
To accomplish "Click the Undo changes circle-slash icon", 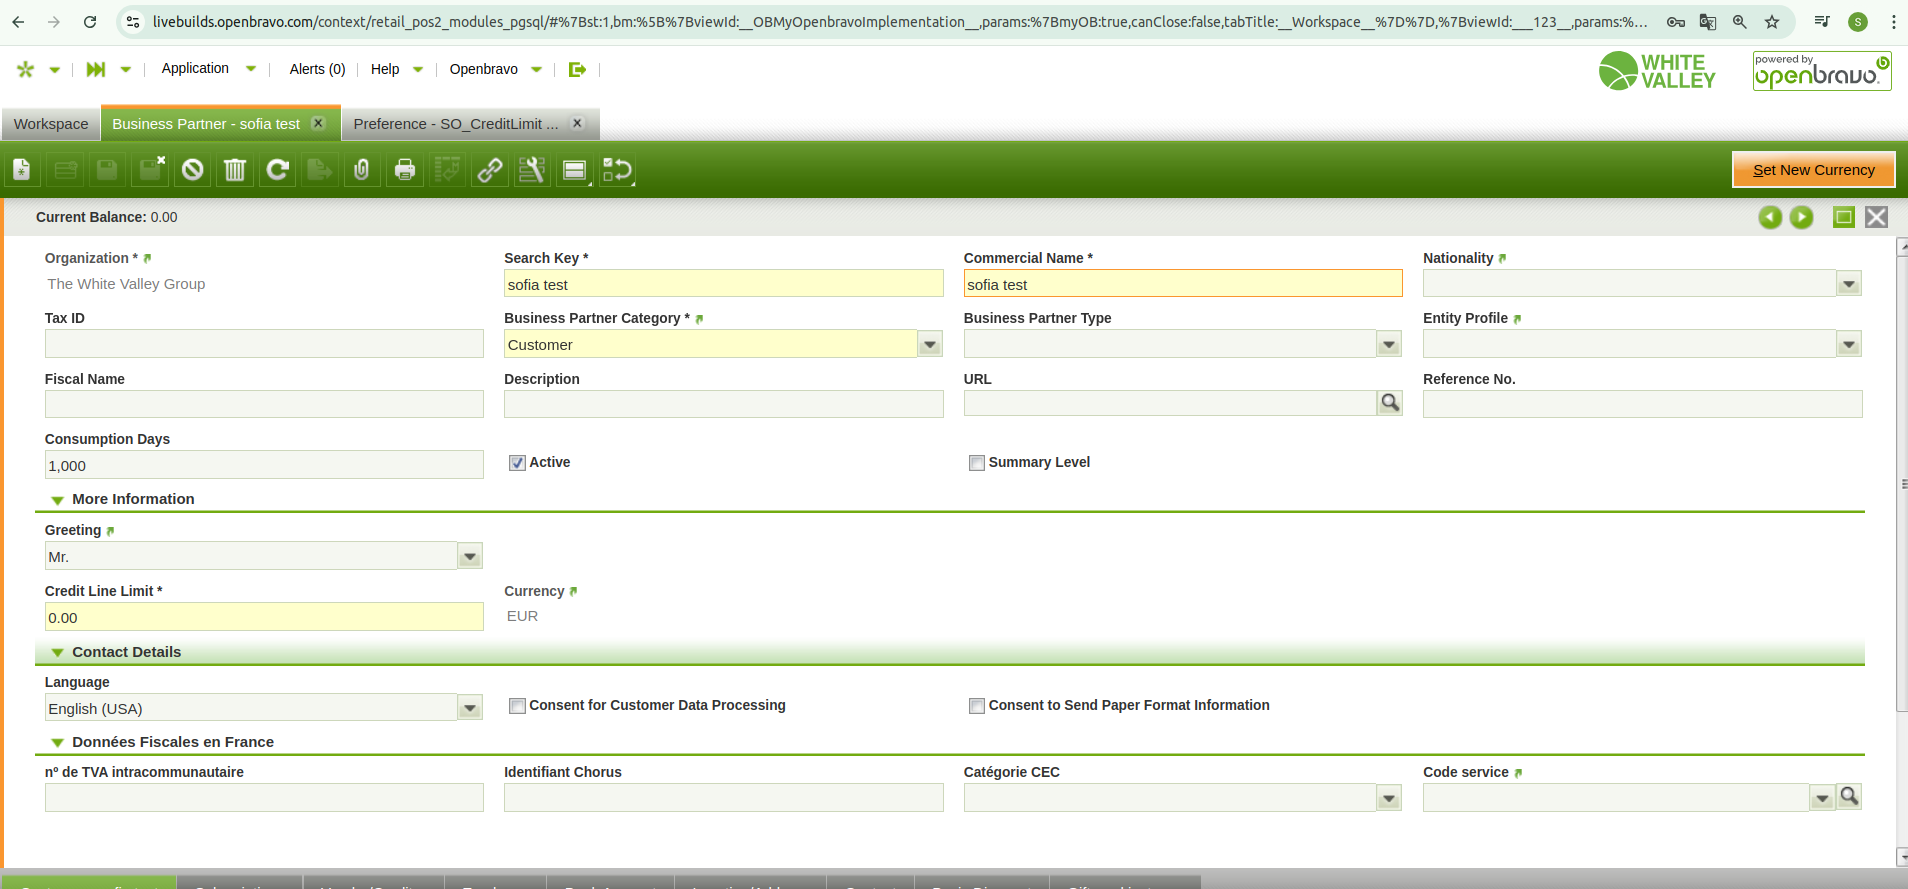I will [x=193, y=170].
